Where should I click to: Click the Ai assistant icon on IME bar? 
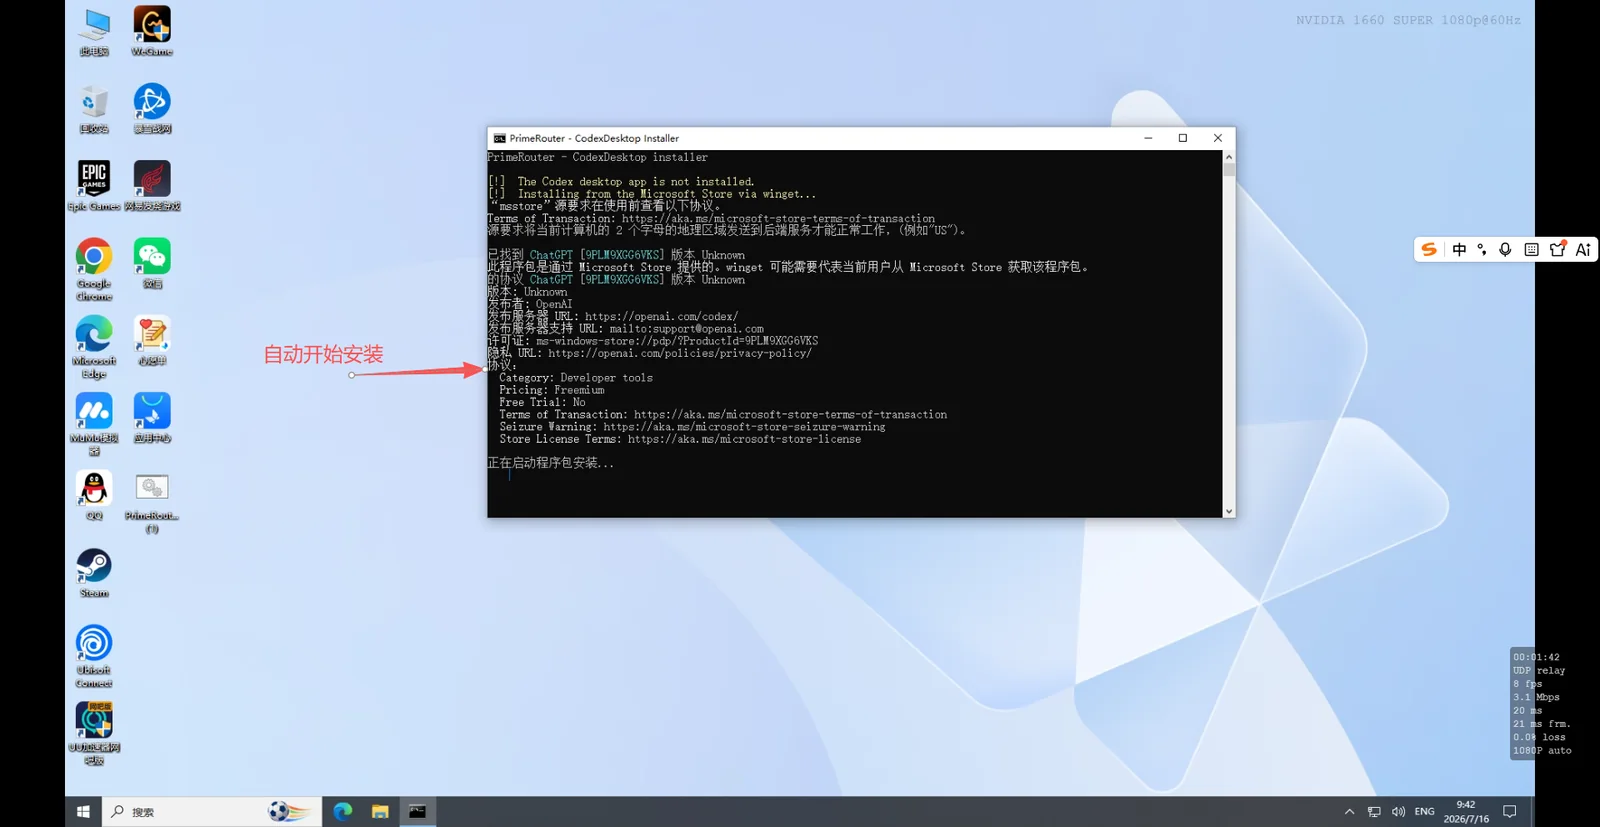(1583, 250)
